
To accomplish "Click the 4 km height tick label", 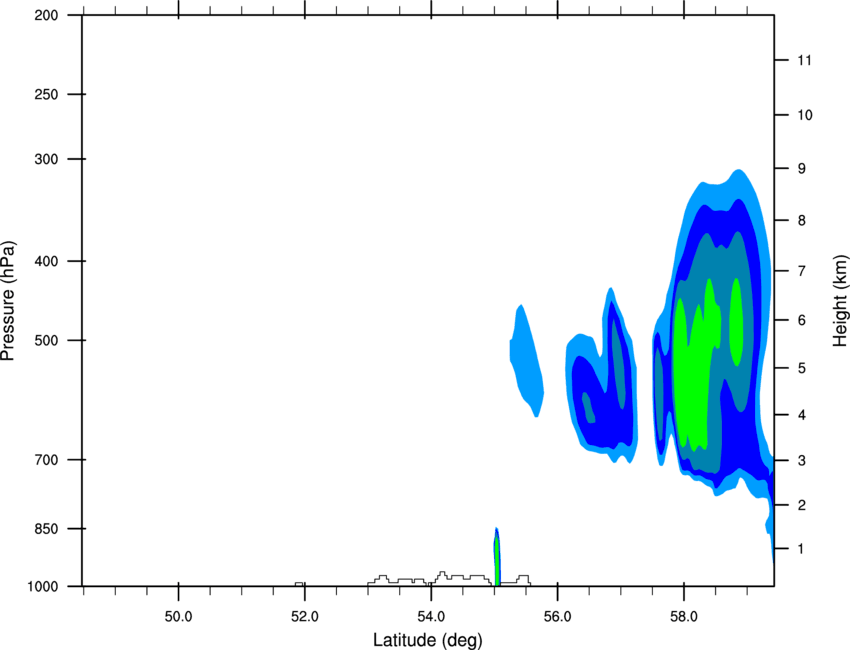I will [x=802, y=415].
